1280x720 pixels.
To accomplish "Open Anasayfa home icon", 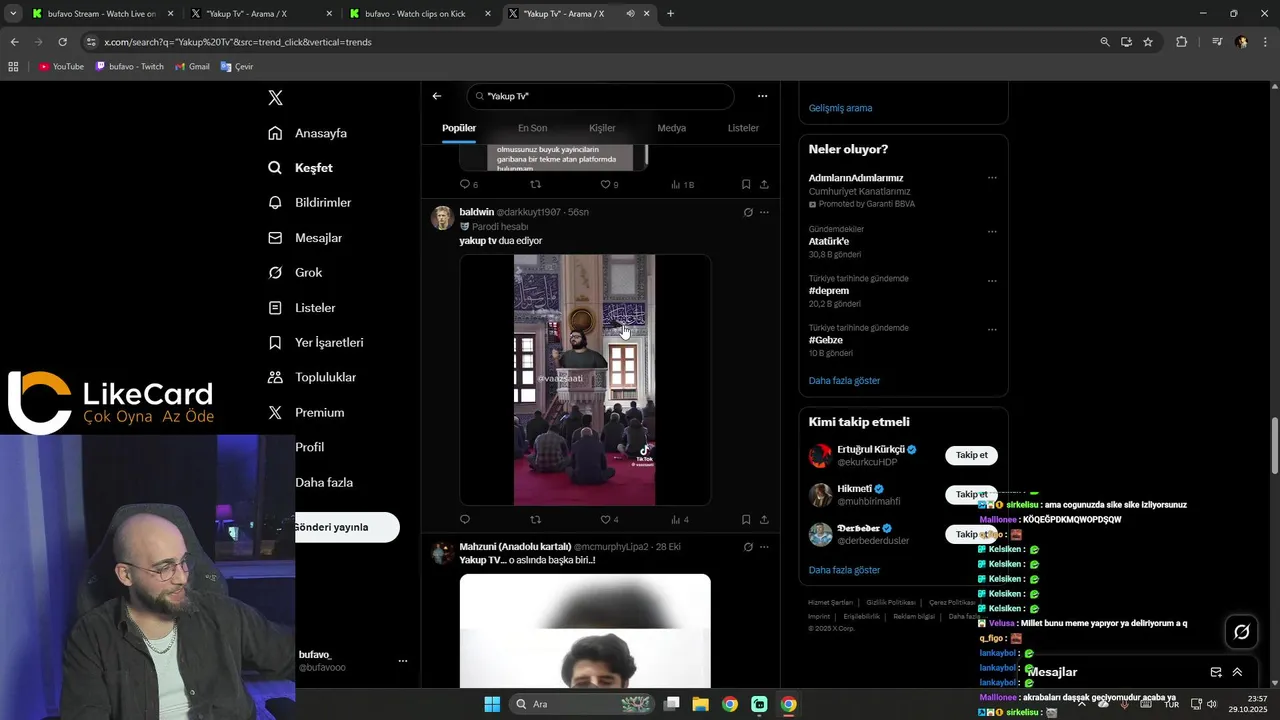I will pos(275,133).
